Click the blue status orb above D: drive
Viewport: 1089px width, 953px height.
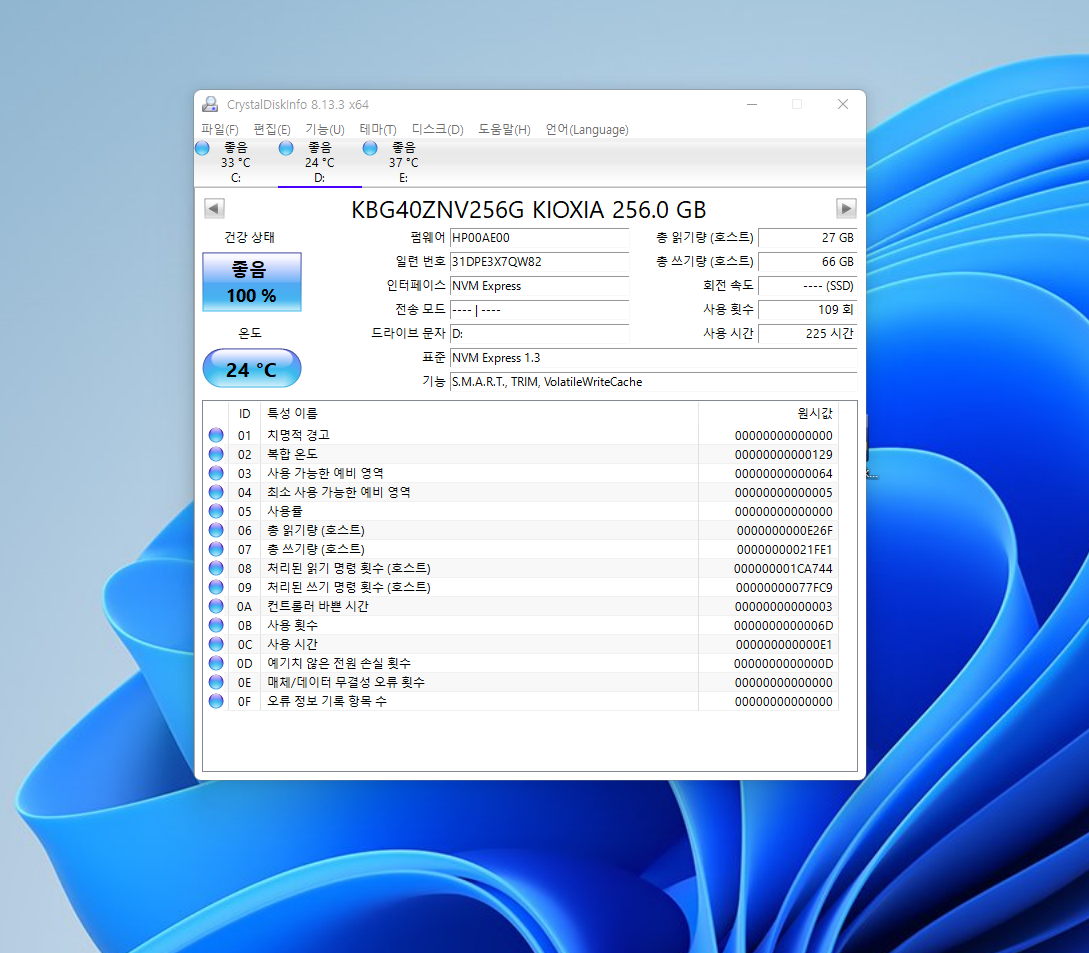[285, 148]
